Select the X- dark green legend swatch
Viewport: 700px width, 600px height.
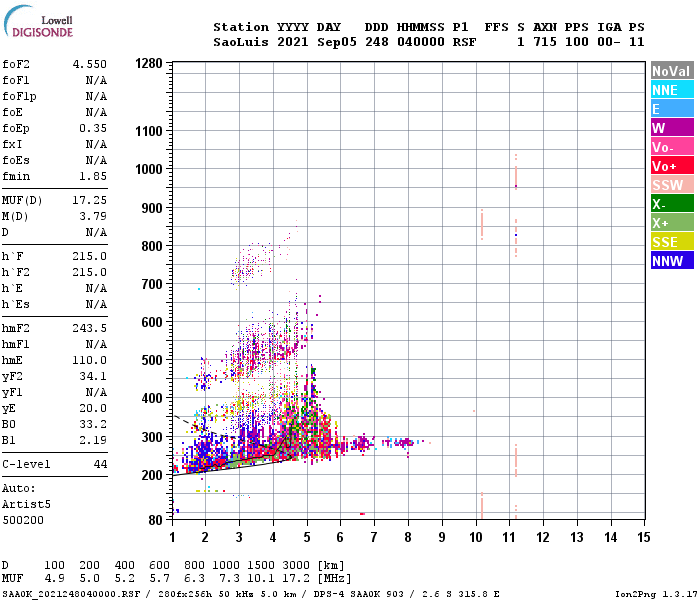point(672,204)
